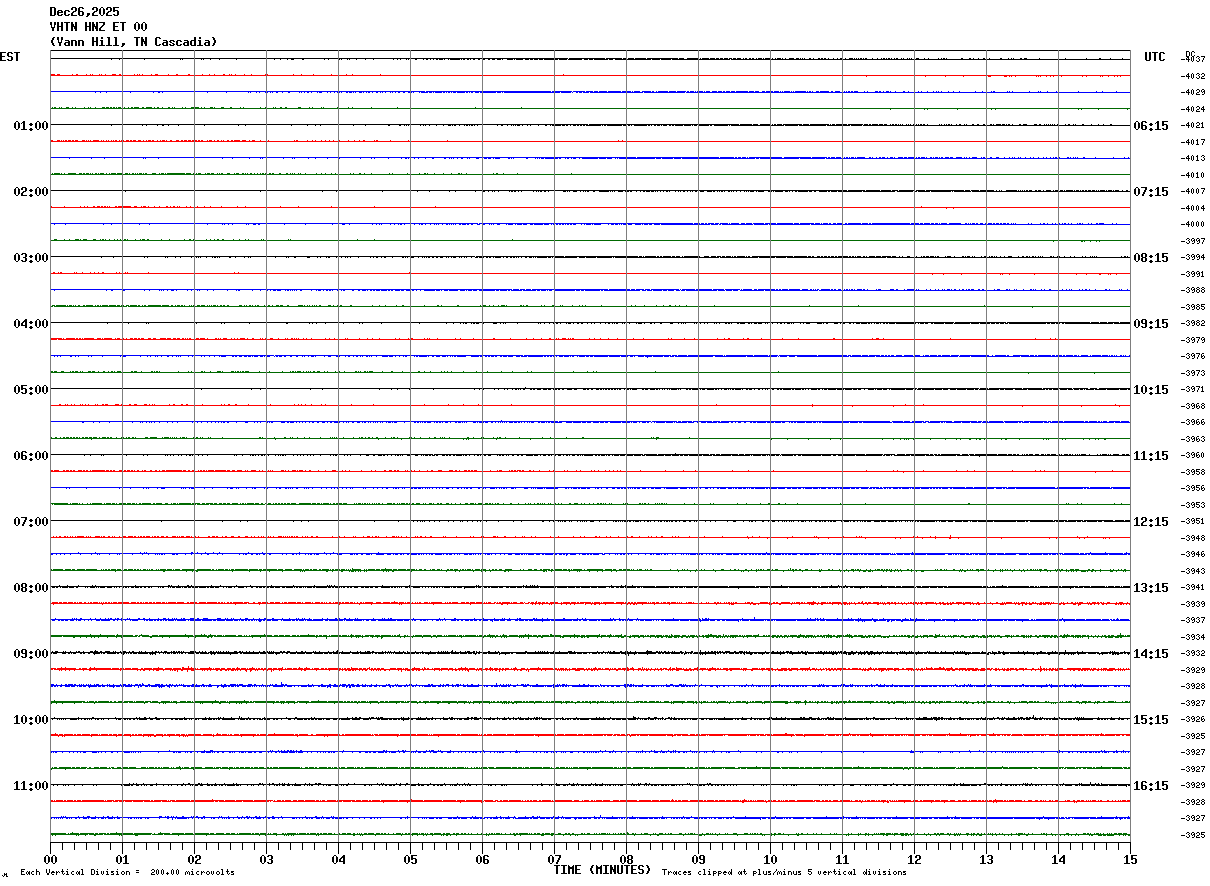The width and height of the screenshot is (1210, 886).
Task: Pick the DC offset value -3963
Action: (1193, 439)
